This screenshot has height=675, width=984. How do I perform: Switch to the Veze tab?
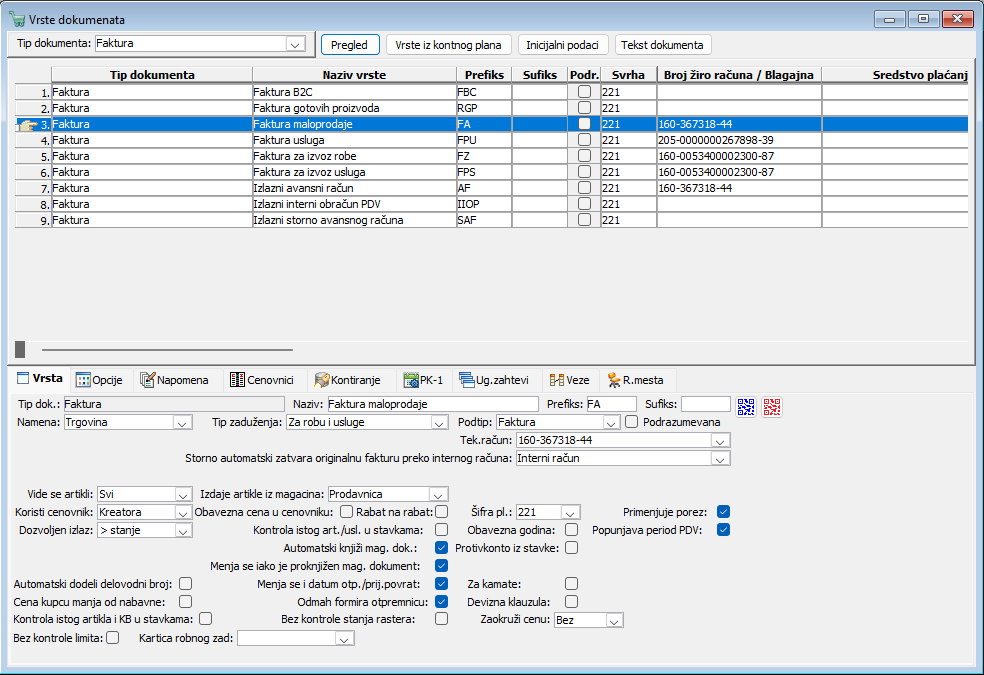tap(570, 380)
